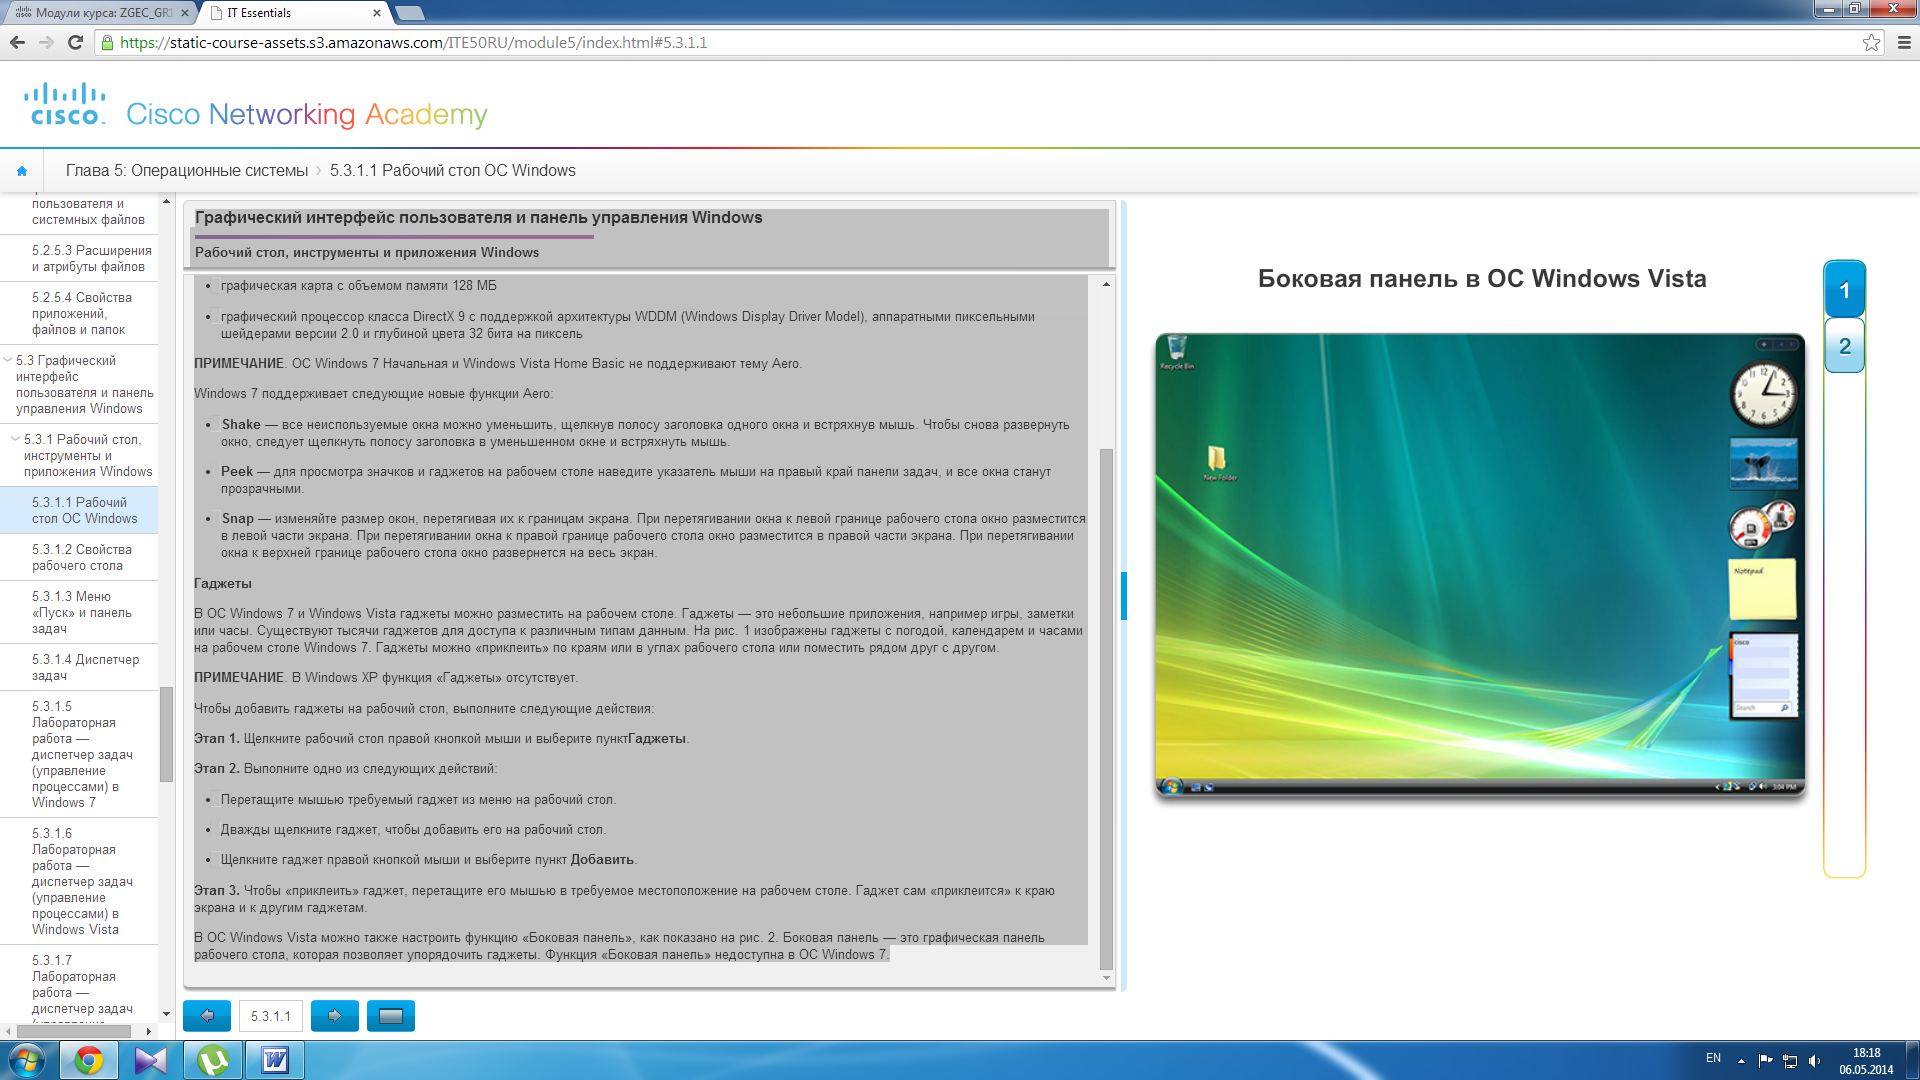The width and height of the screenshot is (1920, 1080).
Task: Click the bold word Shake
Action: [241, 424]
